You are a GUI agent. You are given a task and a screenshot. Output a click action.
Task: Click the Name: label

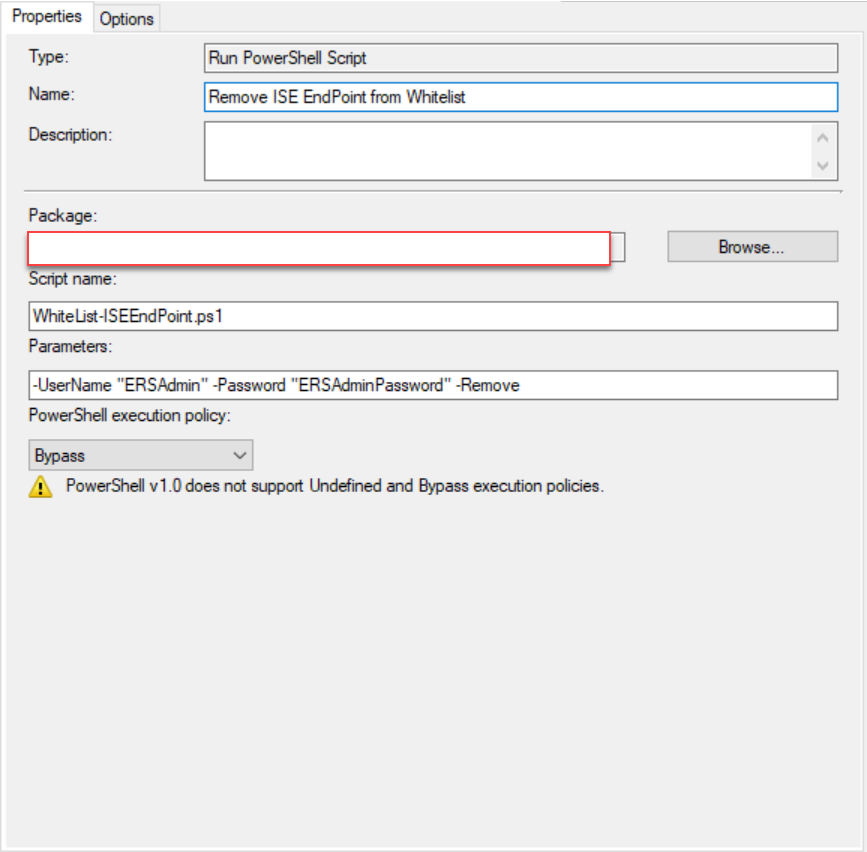(51, 94)
